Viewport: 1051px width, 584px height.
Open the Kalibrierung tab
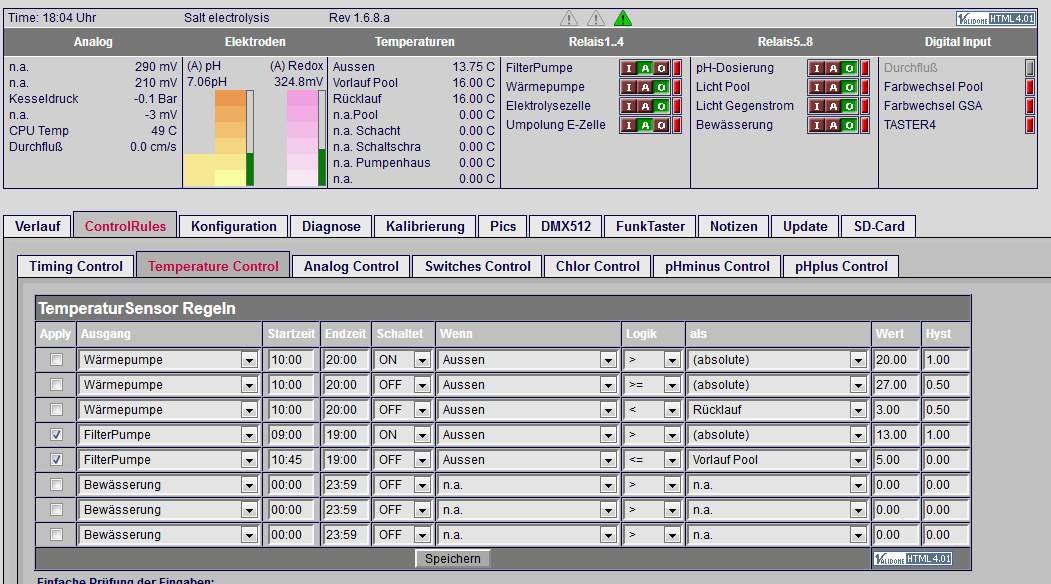(425, 227)
